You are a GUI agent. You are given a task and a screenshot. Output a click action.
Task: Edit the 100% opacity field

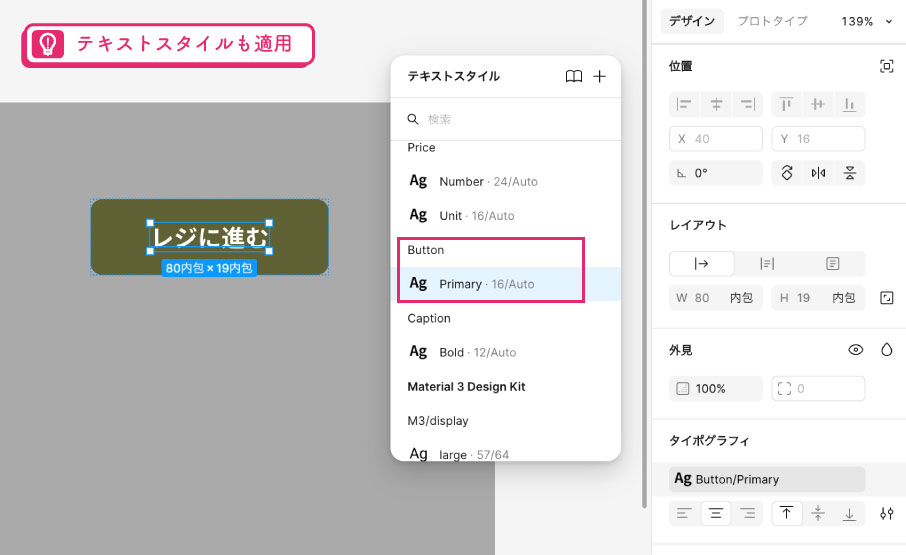click(x=716, y=389)
